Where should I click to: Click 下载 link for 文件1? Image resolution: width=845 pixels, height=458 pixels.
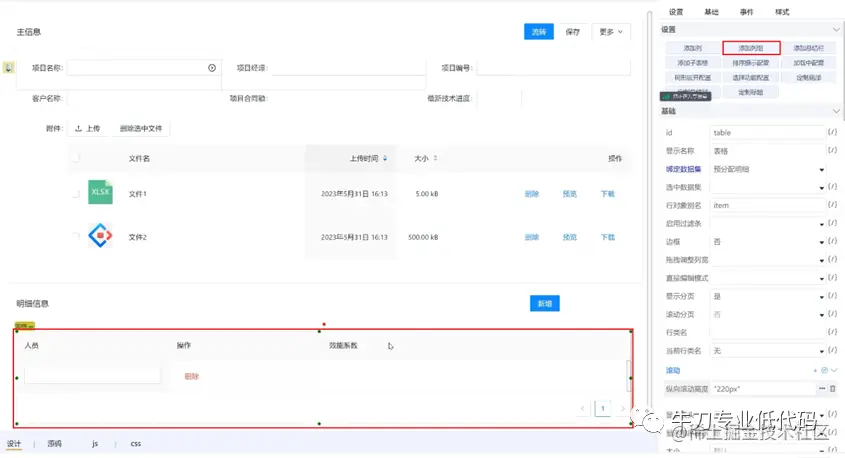pos(607,194)
